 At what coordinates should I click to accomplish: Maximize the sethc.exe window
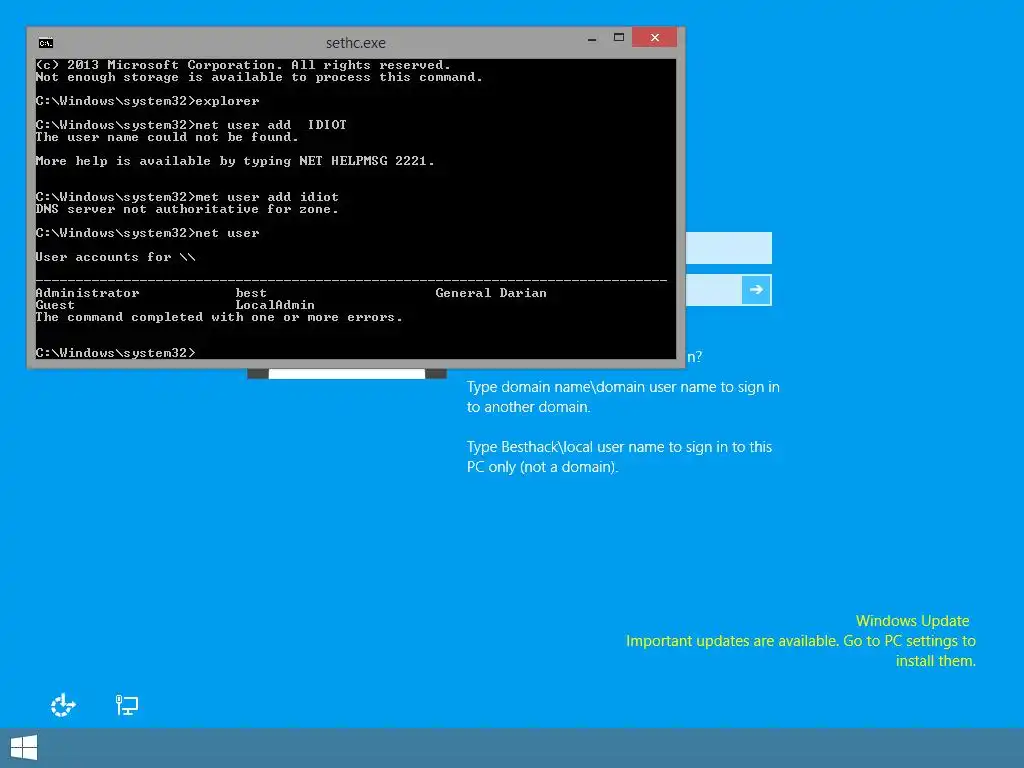click(x=618, y=38)
